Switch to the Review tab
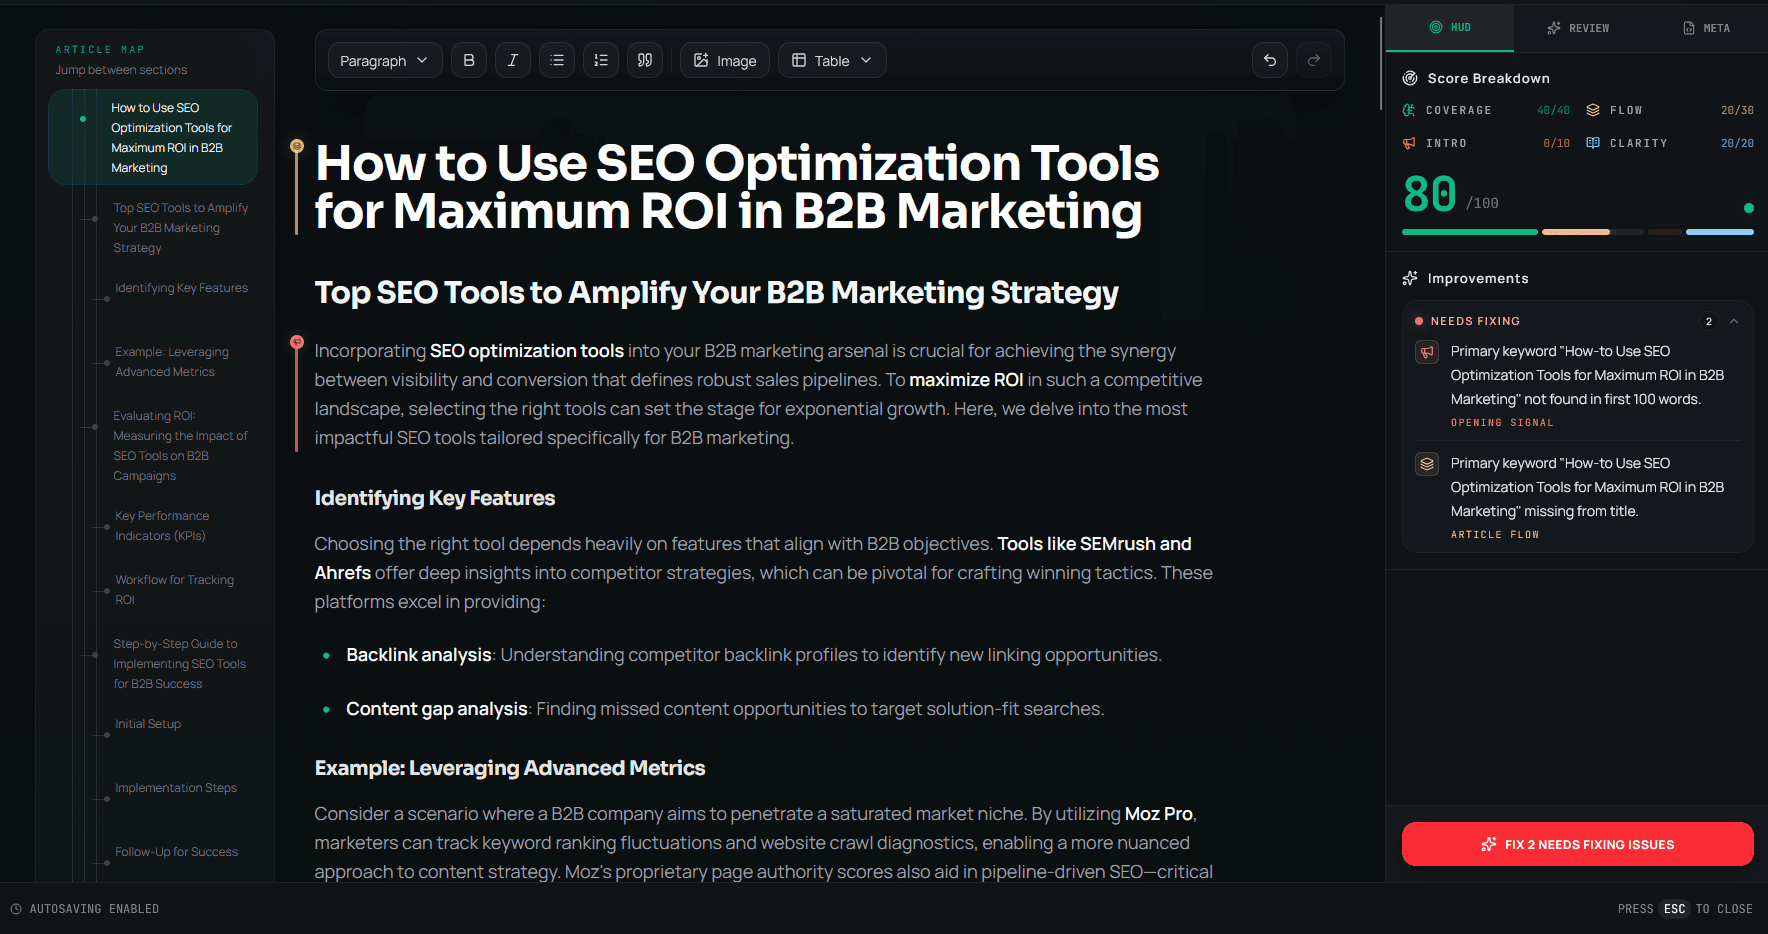1768x934 pixels. click(1578, 28)
